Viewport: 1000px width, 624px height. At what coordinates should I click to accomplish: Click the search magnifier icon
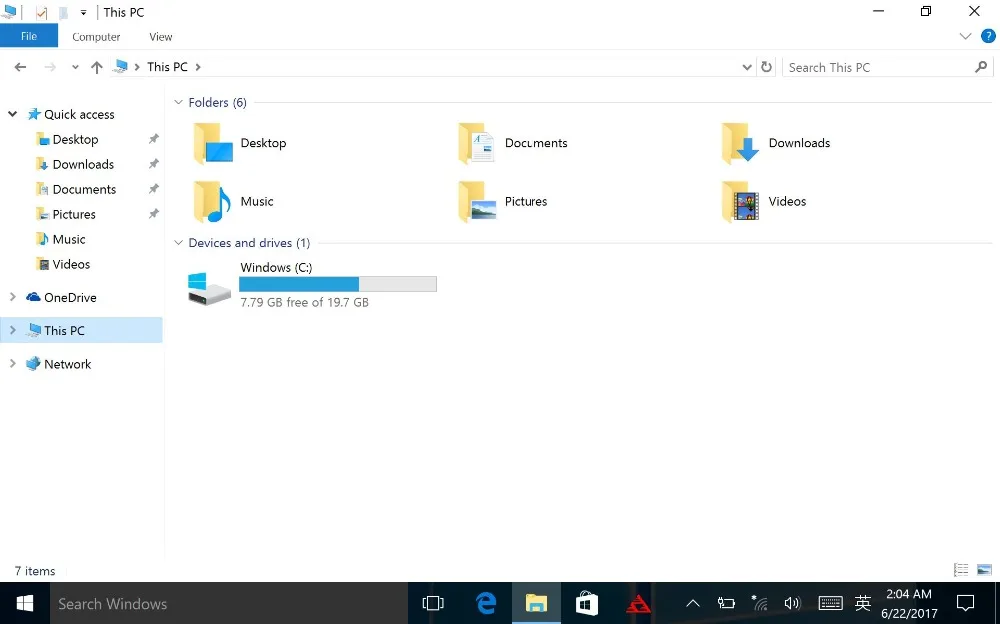[x=981, y=67]
